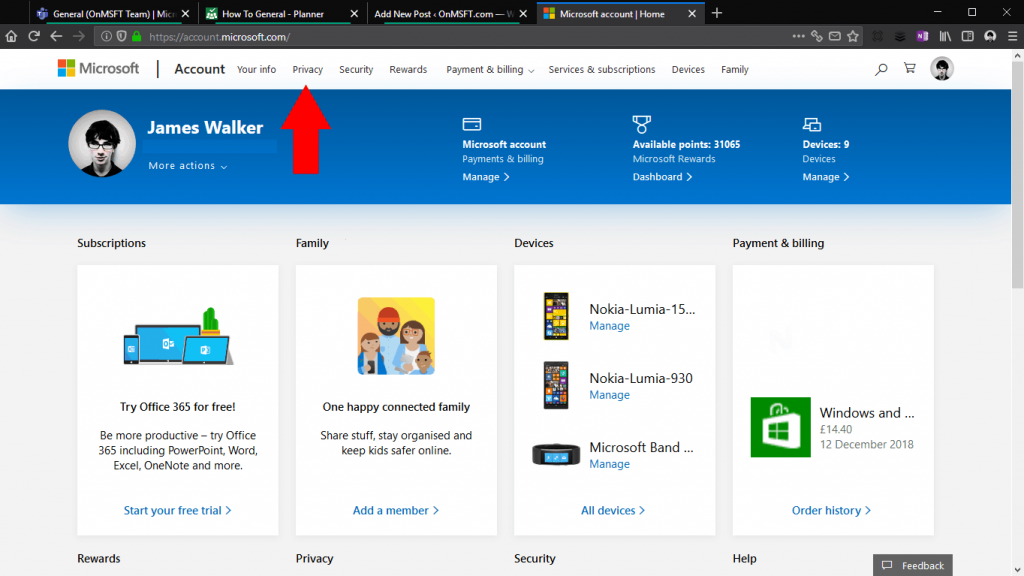Viewport: 1024px width, 576px height.
Task: Click the Windows Store purchase icon
Action: click(780, 427)
